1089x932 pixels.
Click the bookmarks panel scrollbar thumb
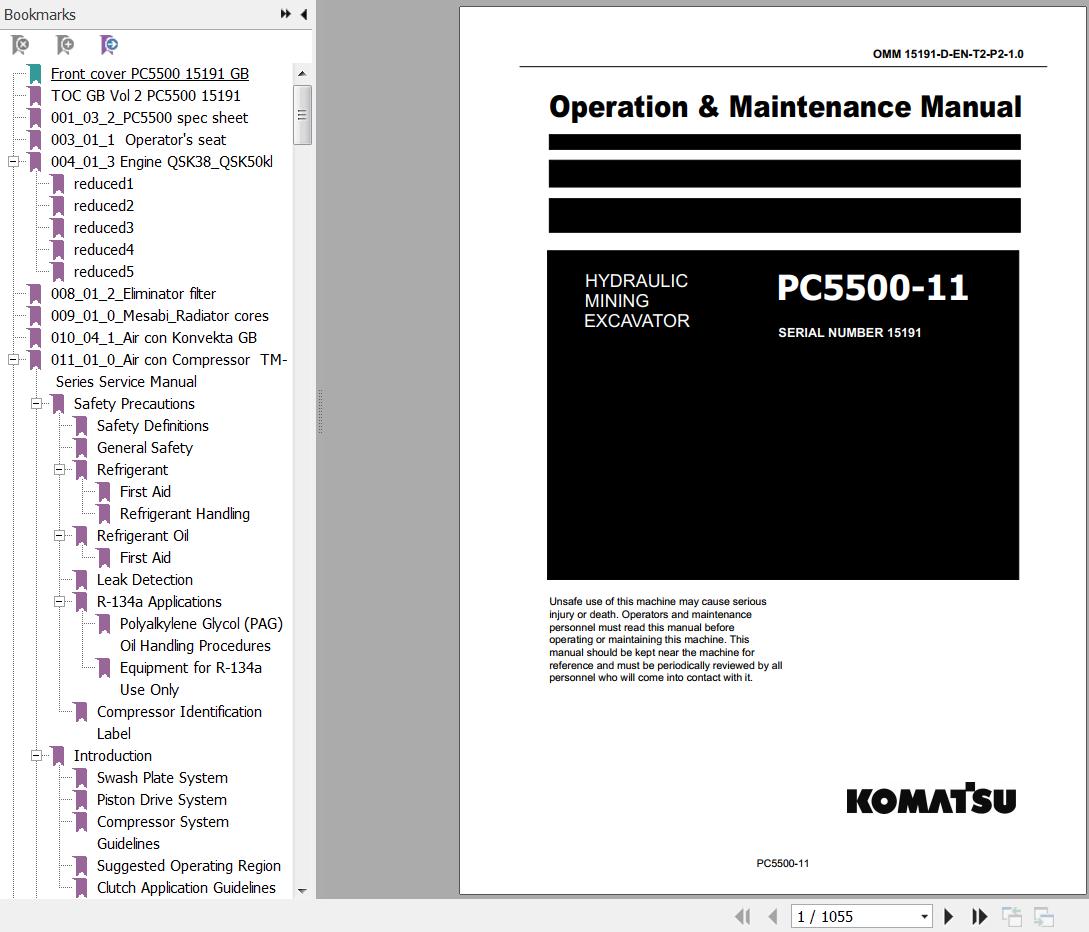(302, 115)
